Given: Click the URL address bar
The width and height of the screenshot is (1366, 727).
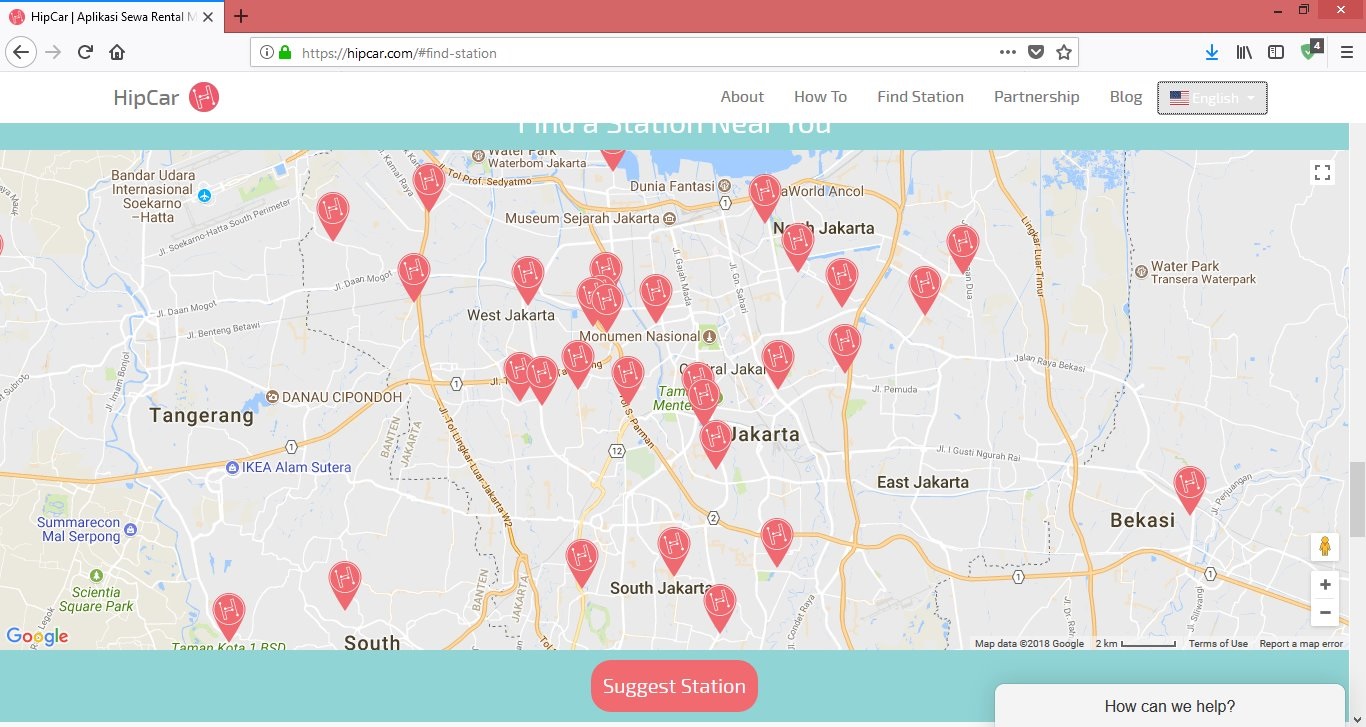Looking at the screenshot, I should (640, 52).
